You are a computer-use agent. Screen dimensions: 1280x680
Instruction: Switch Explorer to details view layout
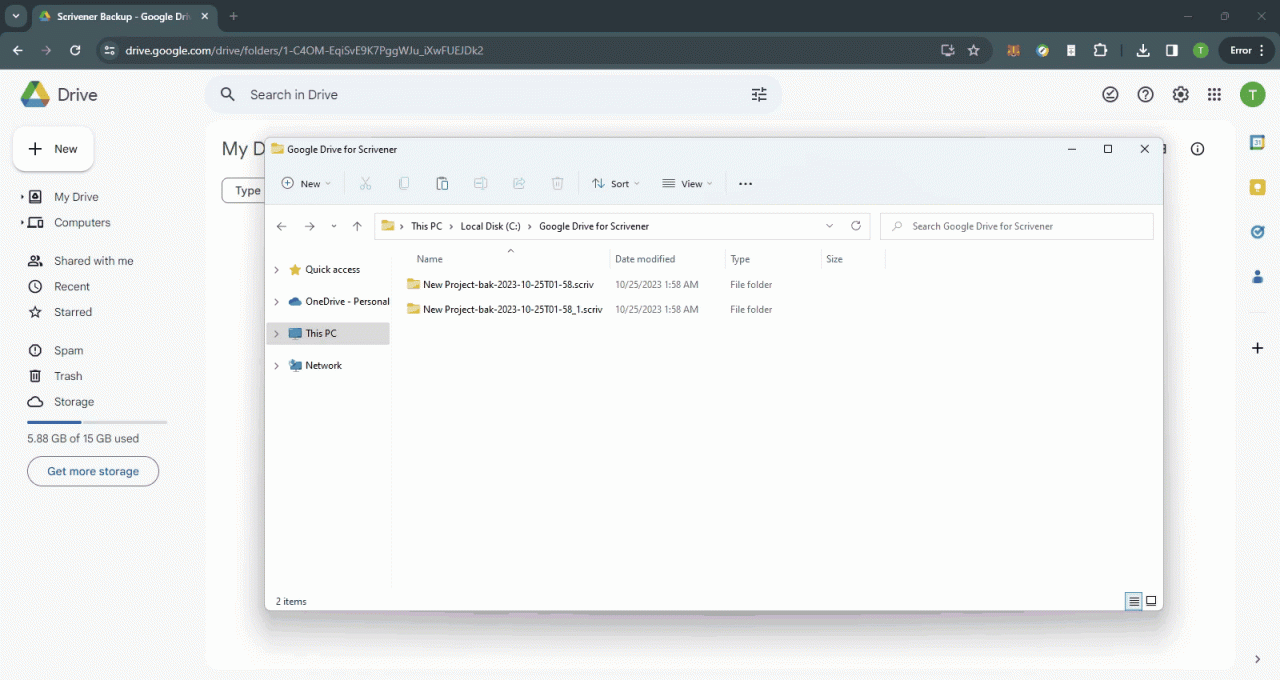[1133, 601]
